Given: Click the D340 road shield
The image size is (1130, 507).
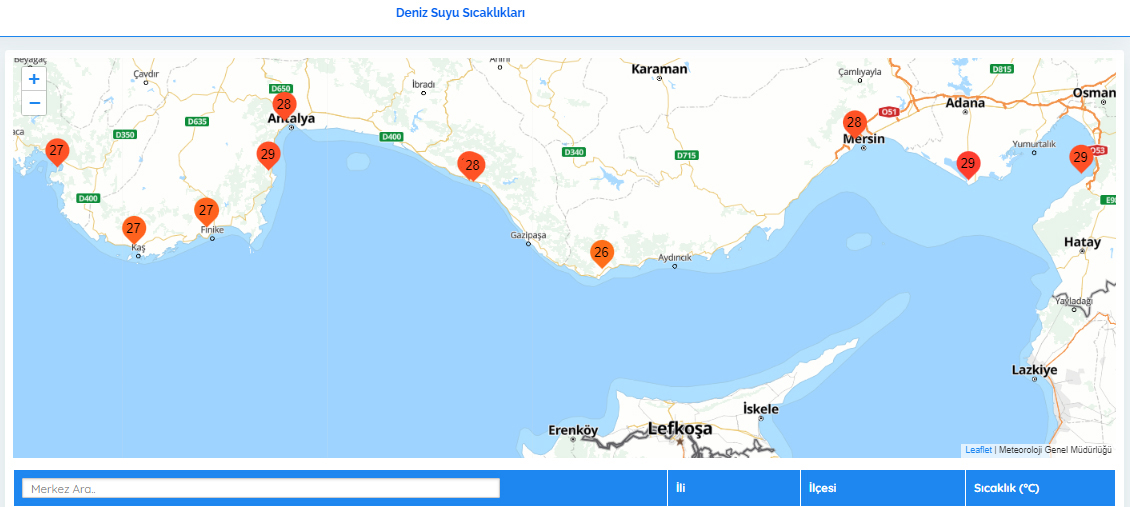Looking at the screenshot, I should 574,153.
